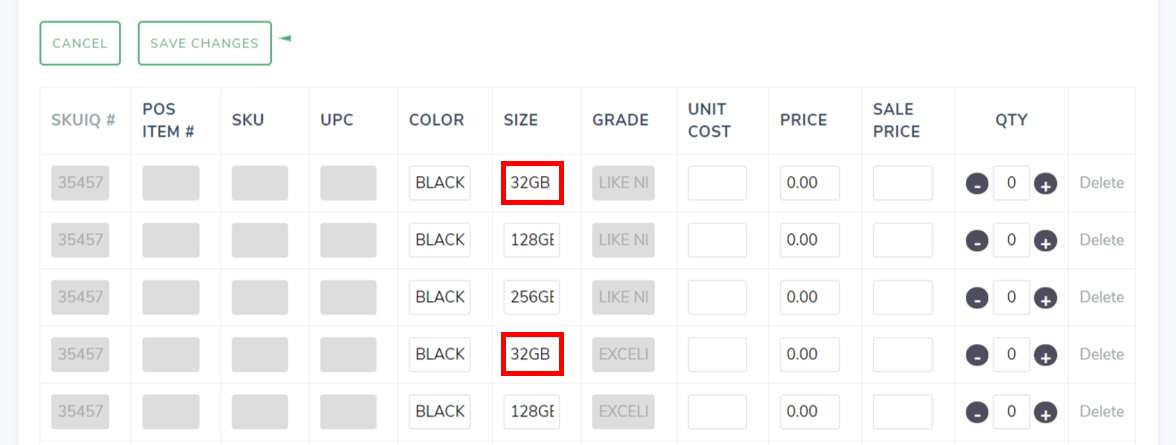The image size is (1176, 445).
Task: Select the quantity box in the first row
Action: coord(1011,183)
